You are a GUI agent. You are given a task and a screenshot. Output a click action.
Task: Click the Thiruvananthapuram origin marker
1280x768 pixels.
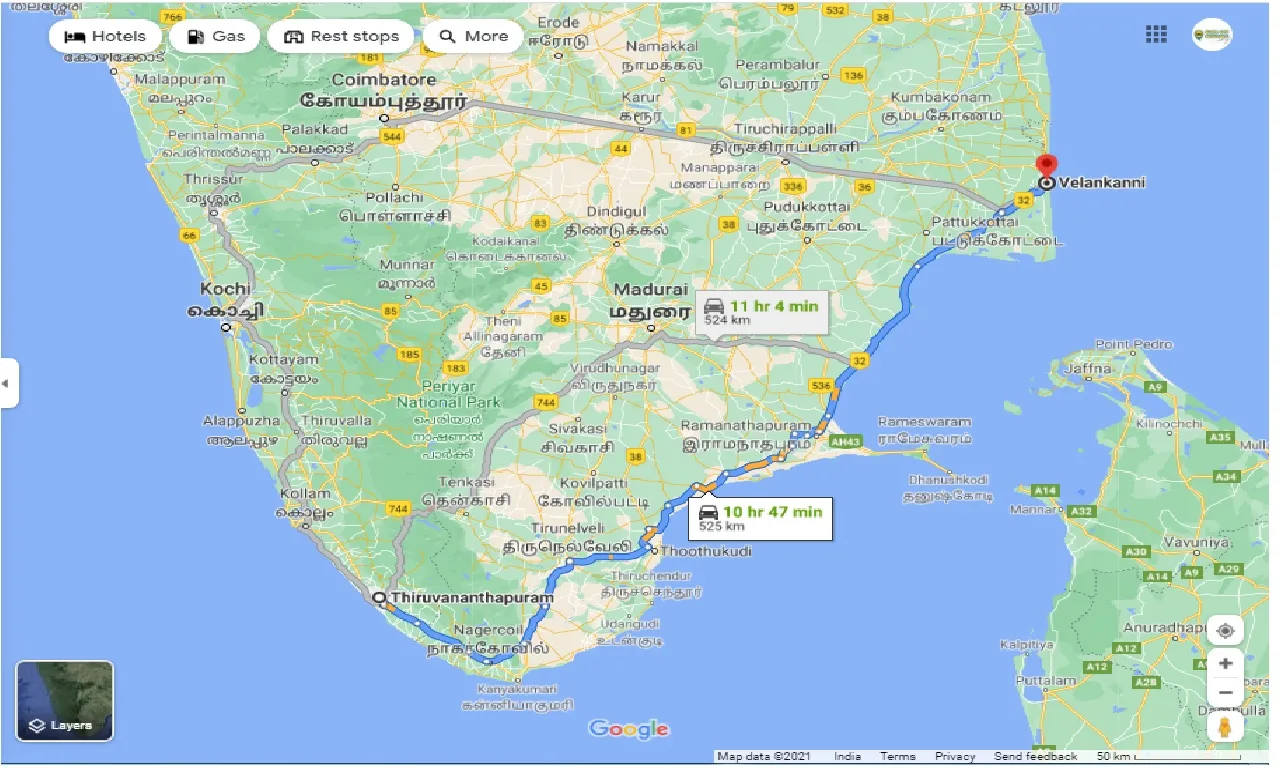(x=381, y=597)
